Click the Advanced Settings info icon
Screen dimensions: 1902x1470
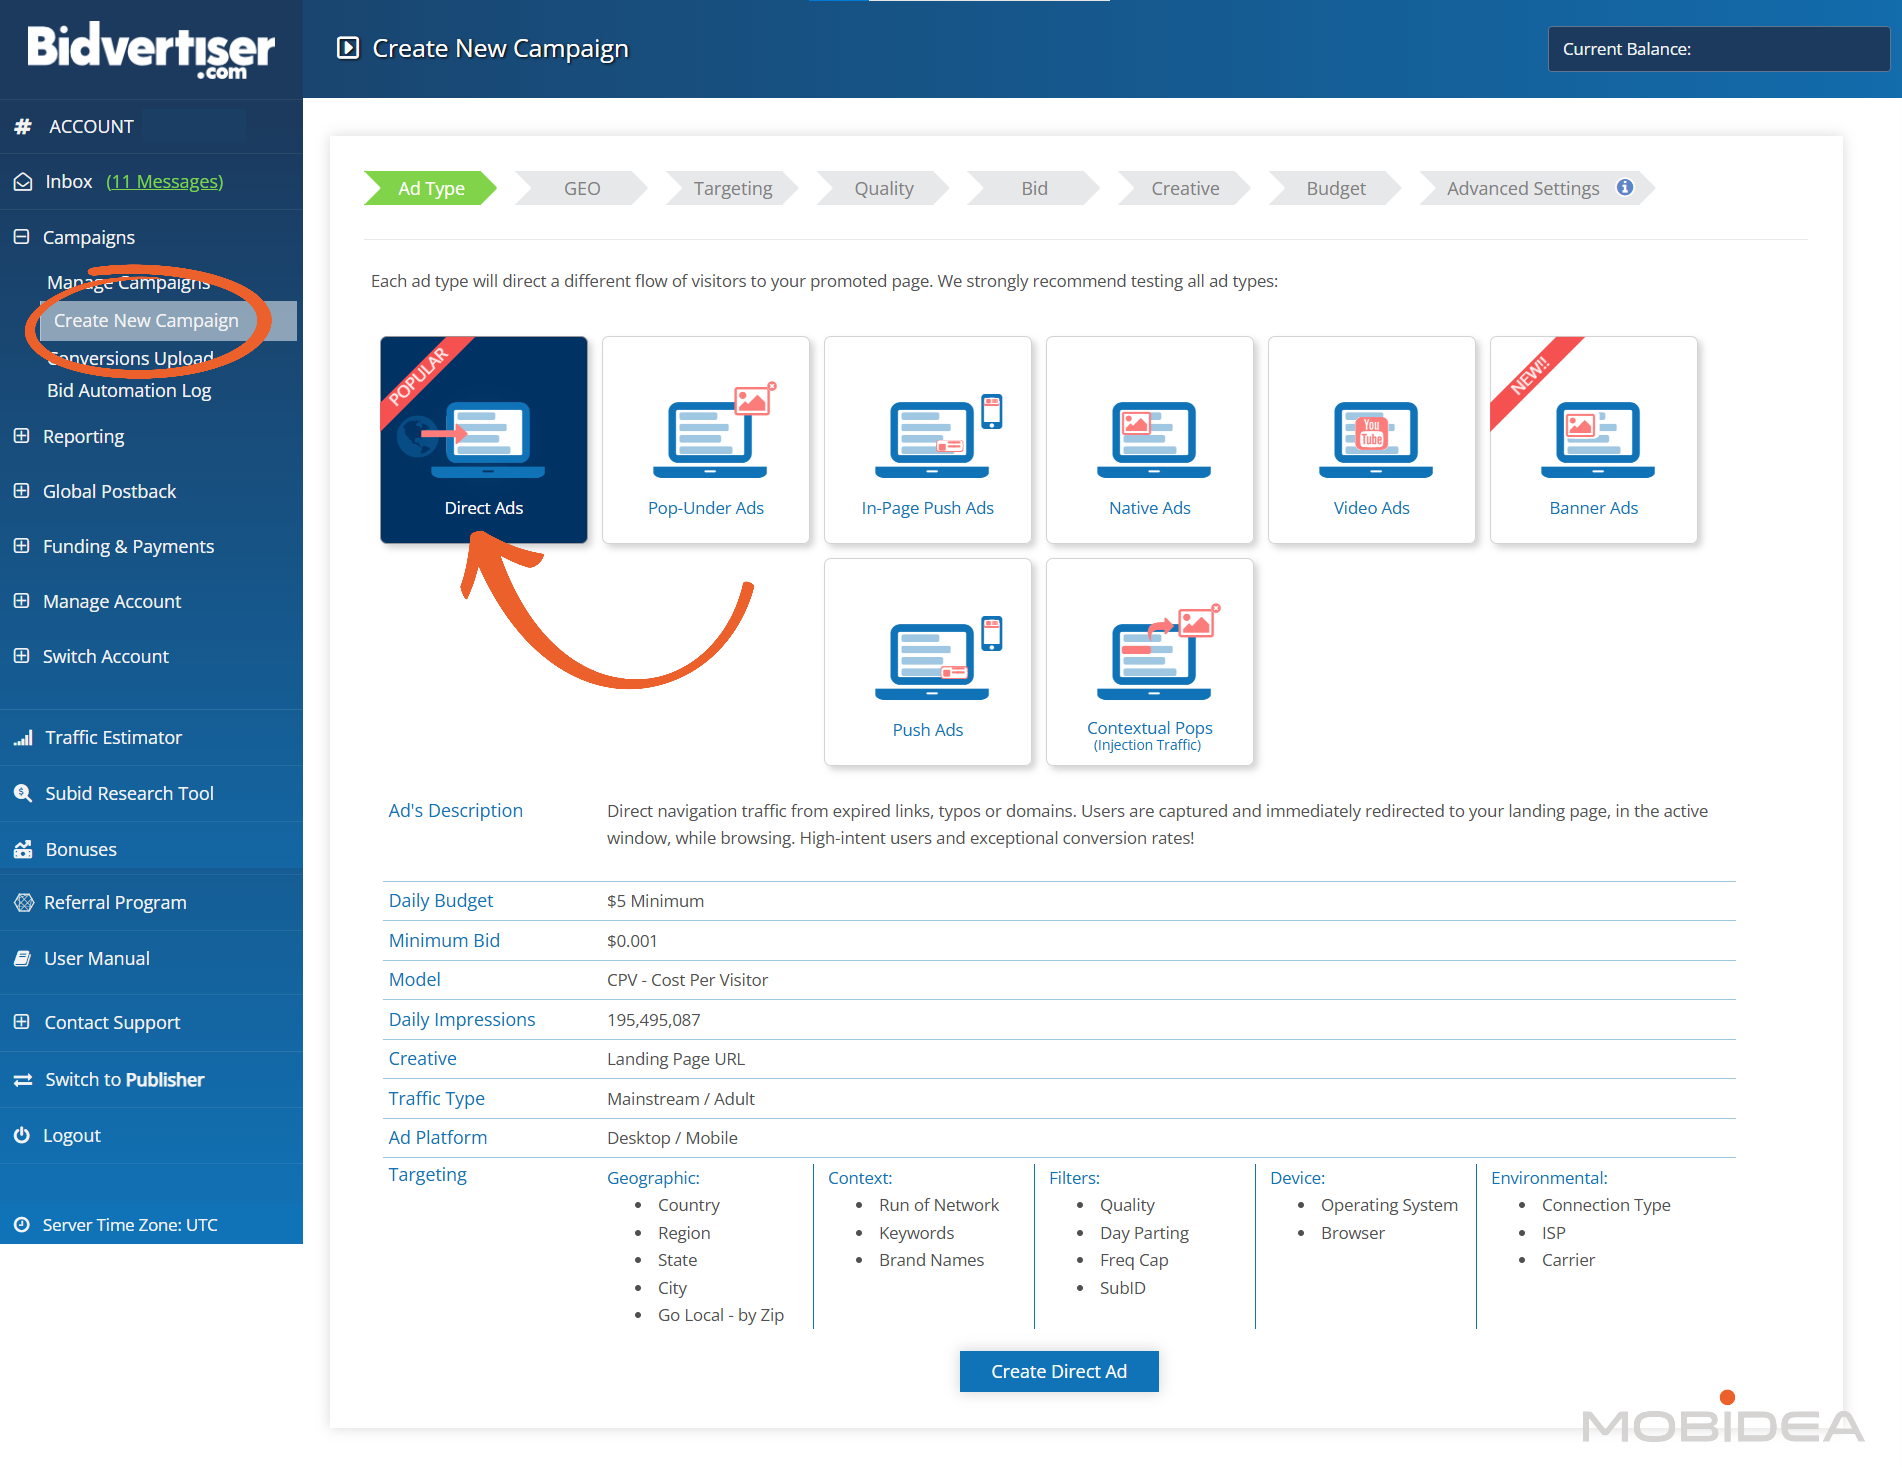coord(1625,188)
